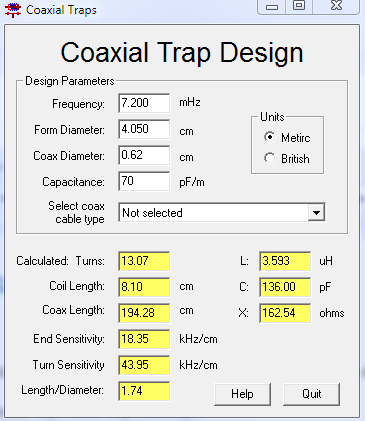The width and height of the screenshot is (365, 421).
Task: Click the 'Form Diameter:' label
Action: (69, 130)
